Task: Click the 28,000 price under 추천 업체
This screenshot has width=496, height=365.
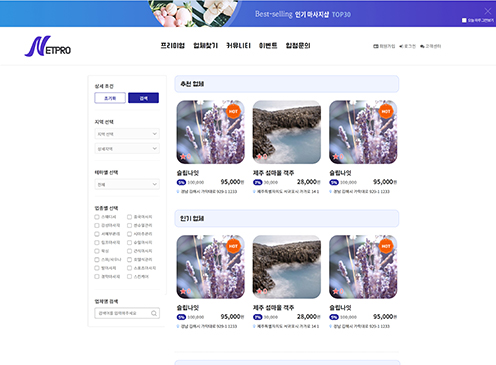Action: coord(308,182)
